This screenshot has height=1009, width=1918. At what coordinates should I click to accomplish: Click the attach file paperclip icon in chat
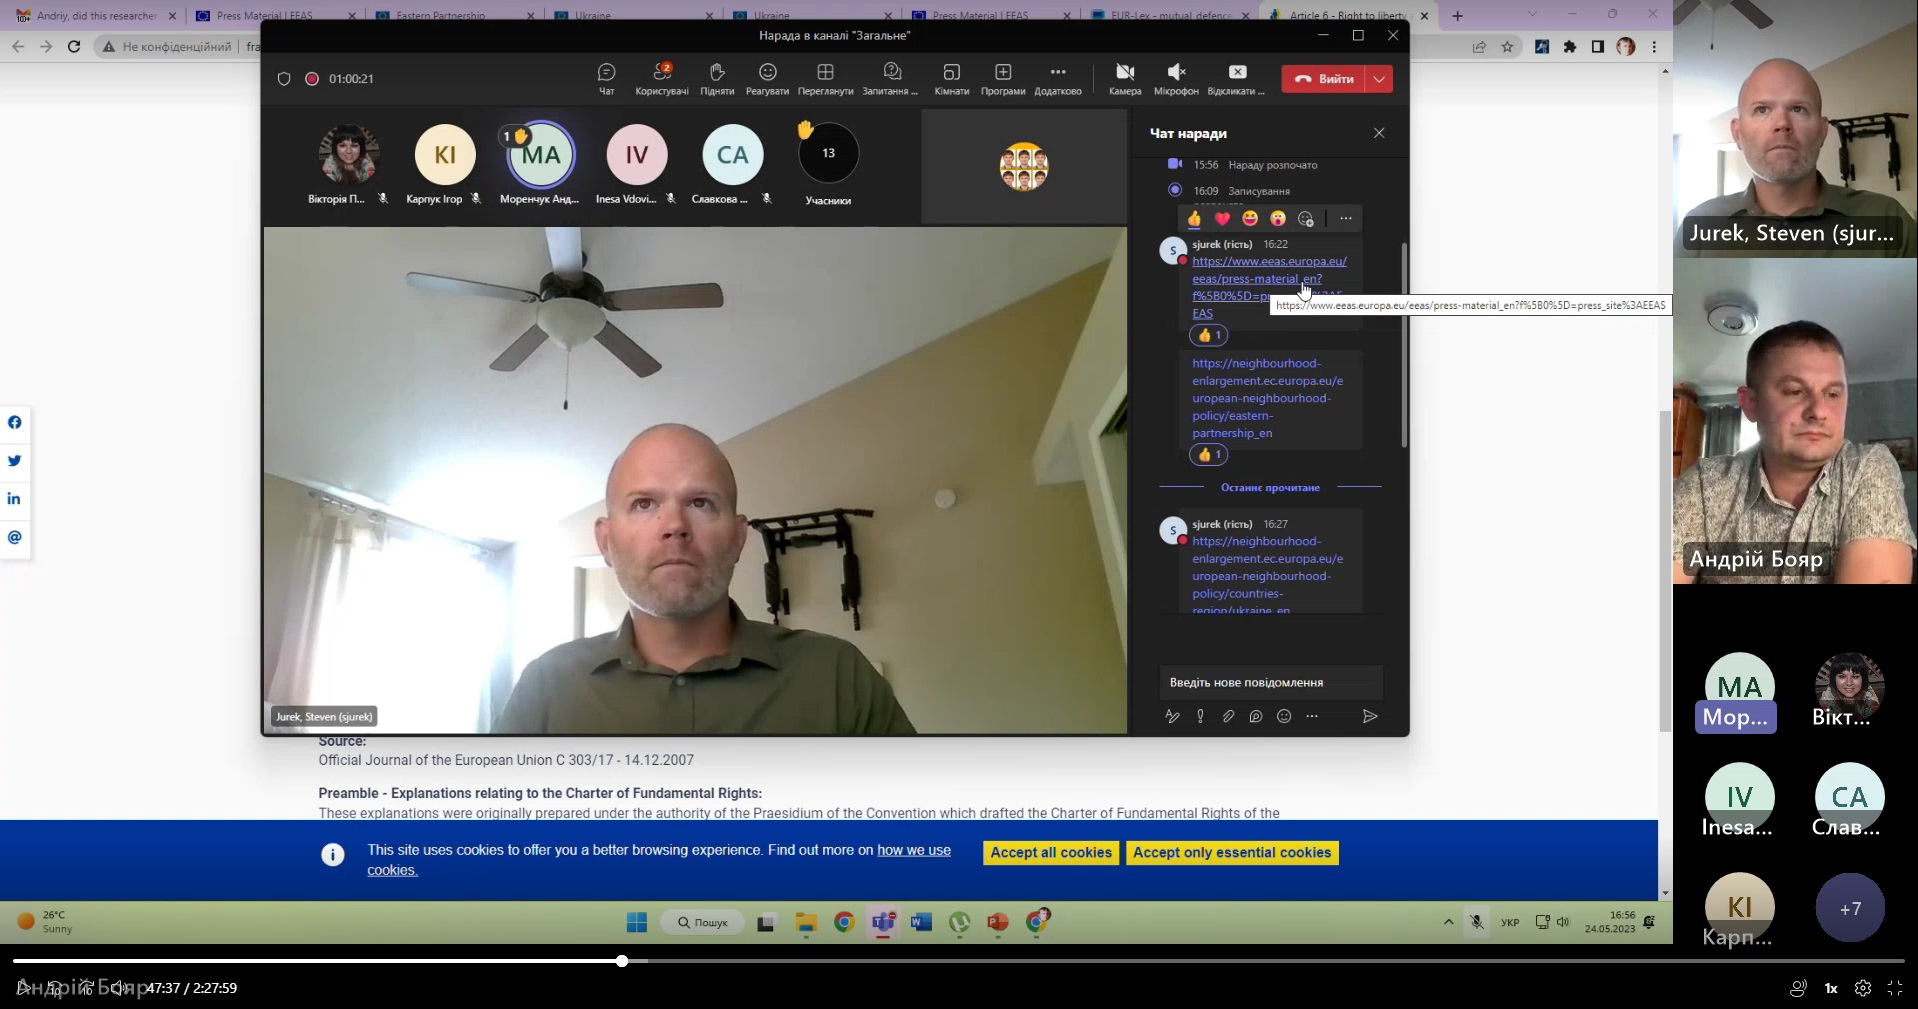pyautogui.click(x=1228, y=716)
